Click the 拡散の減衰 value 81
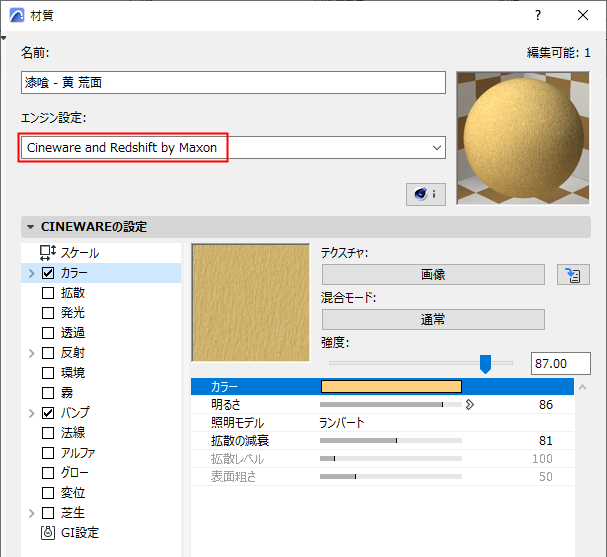This screenshot has width=607, height=557. (546, 440)
